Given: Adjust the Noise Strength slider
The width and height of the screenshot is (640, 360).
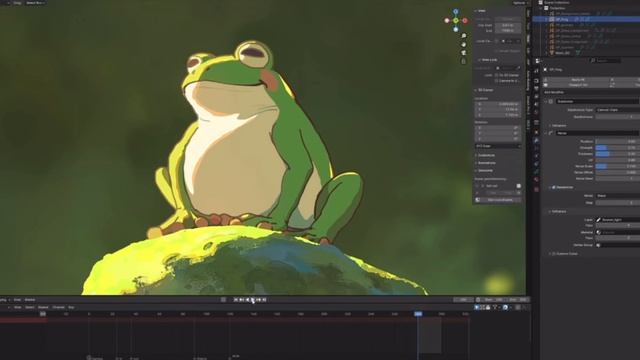Looking at the screenshot, I should point(618,148).
